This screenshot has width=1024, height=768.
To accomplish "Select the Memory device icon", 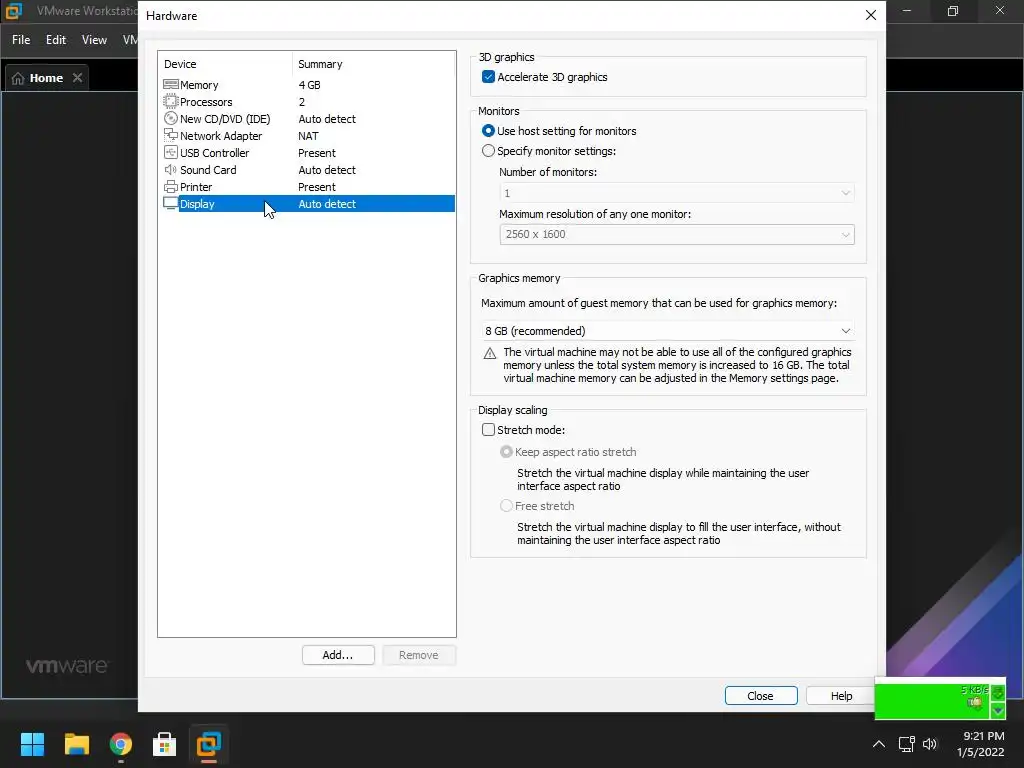I will pyautogui.click(x=170, y=84).
